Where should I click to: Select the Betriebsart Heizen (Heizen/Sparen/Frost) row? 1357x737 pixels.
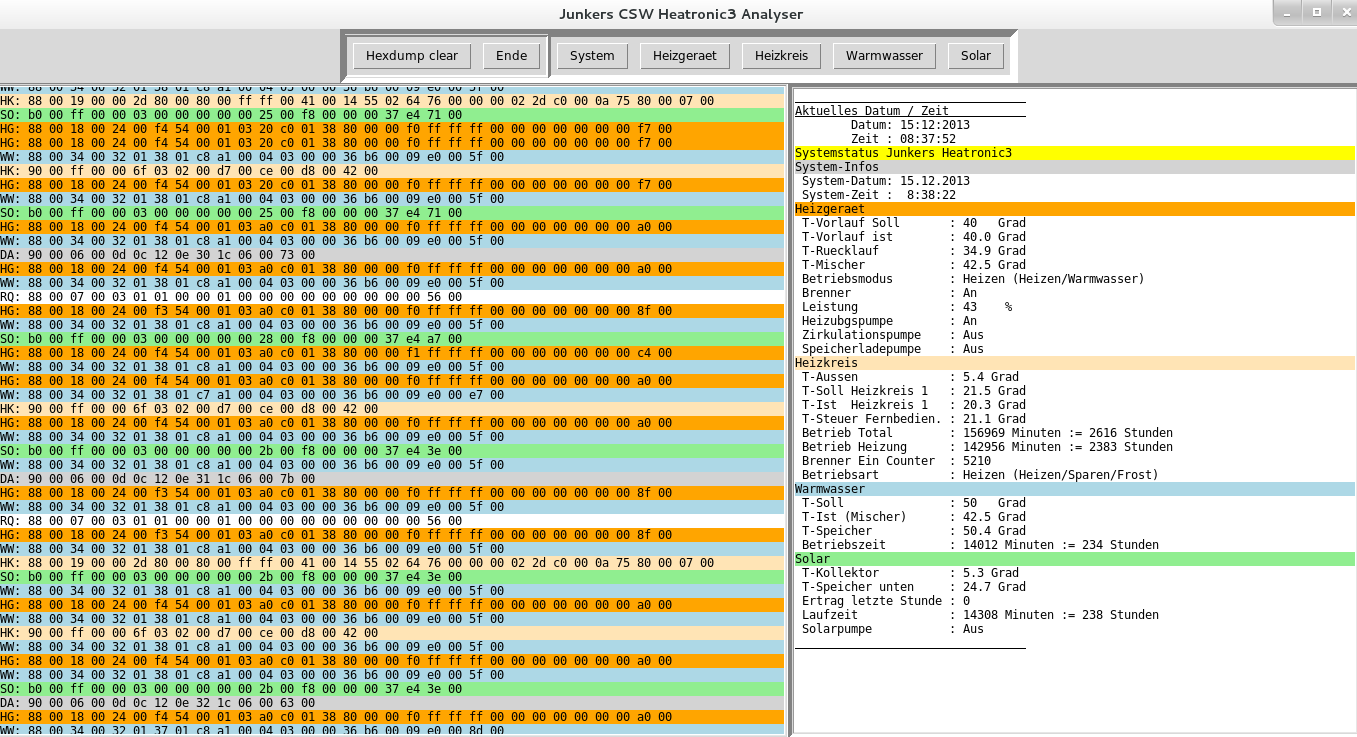(980, 475)
